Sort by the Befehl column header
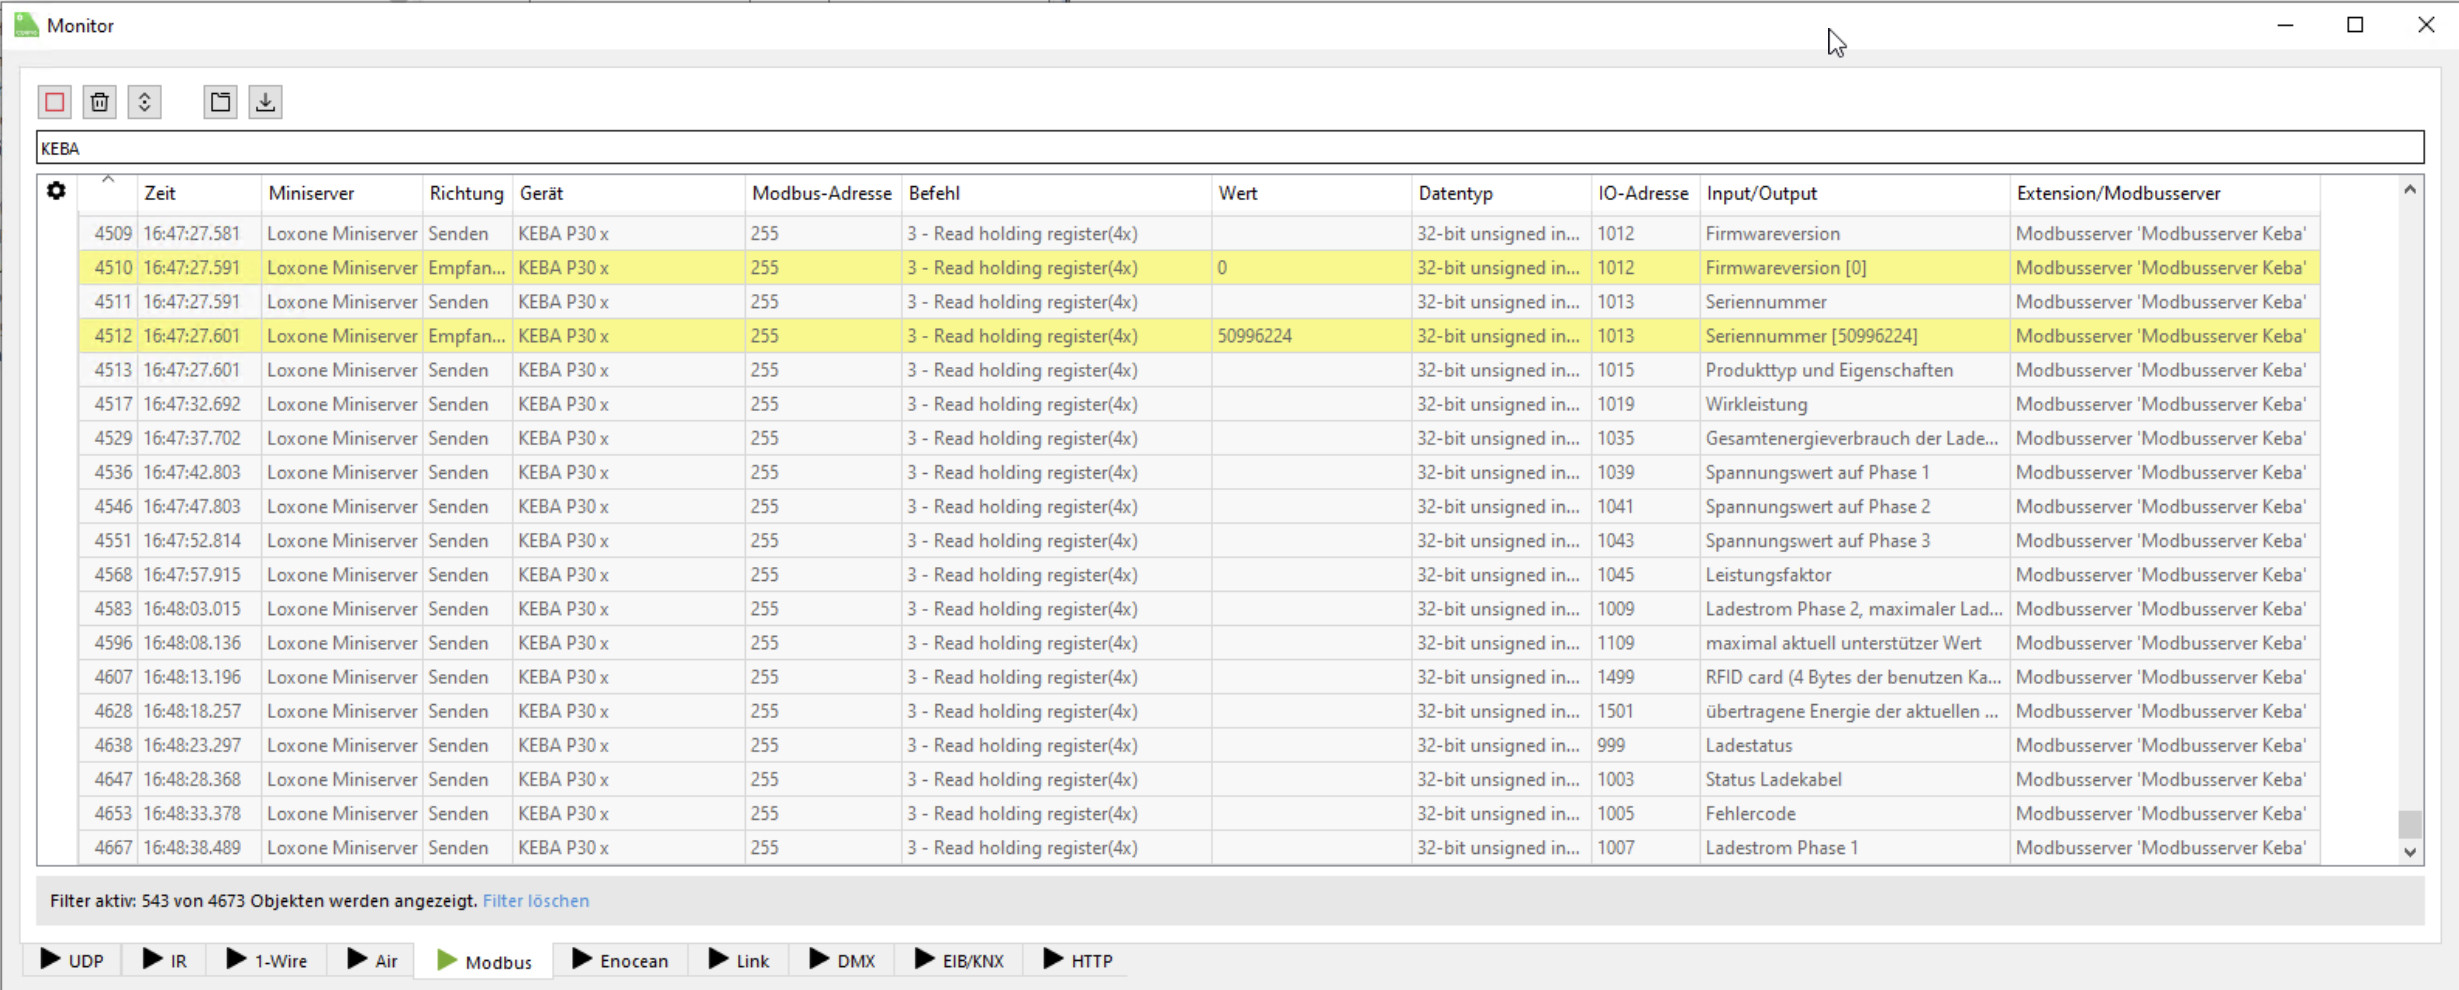The width and height of the screenshot is (2459, 990). (x=1056, y=193)
